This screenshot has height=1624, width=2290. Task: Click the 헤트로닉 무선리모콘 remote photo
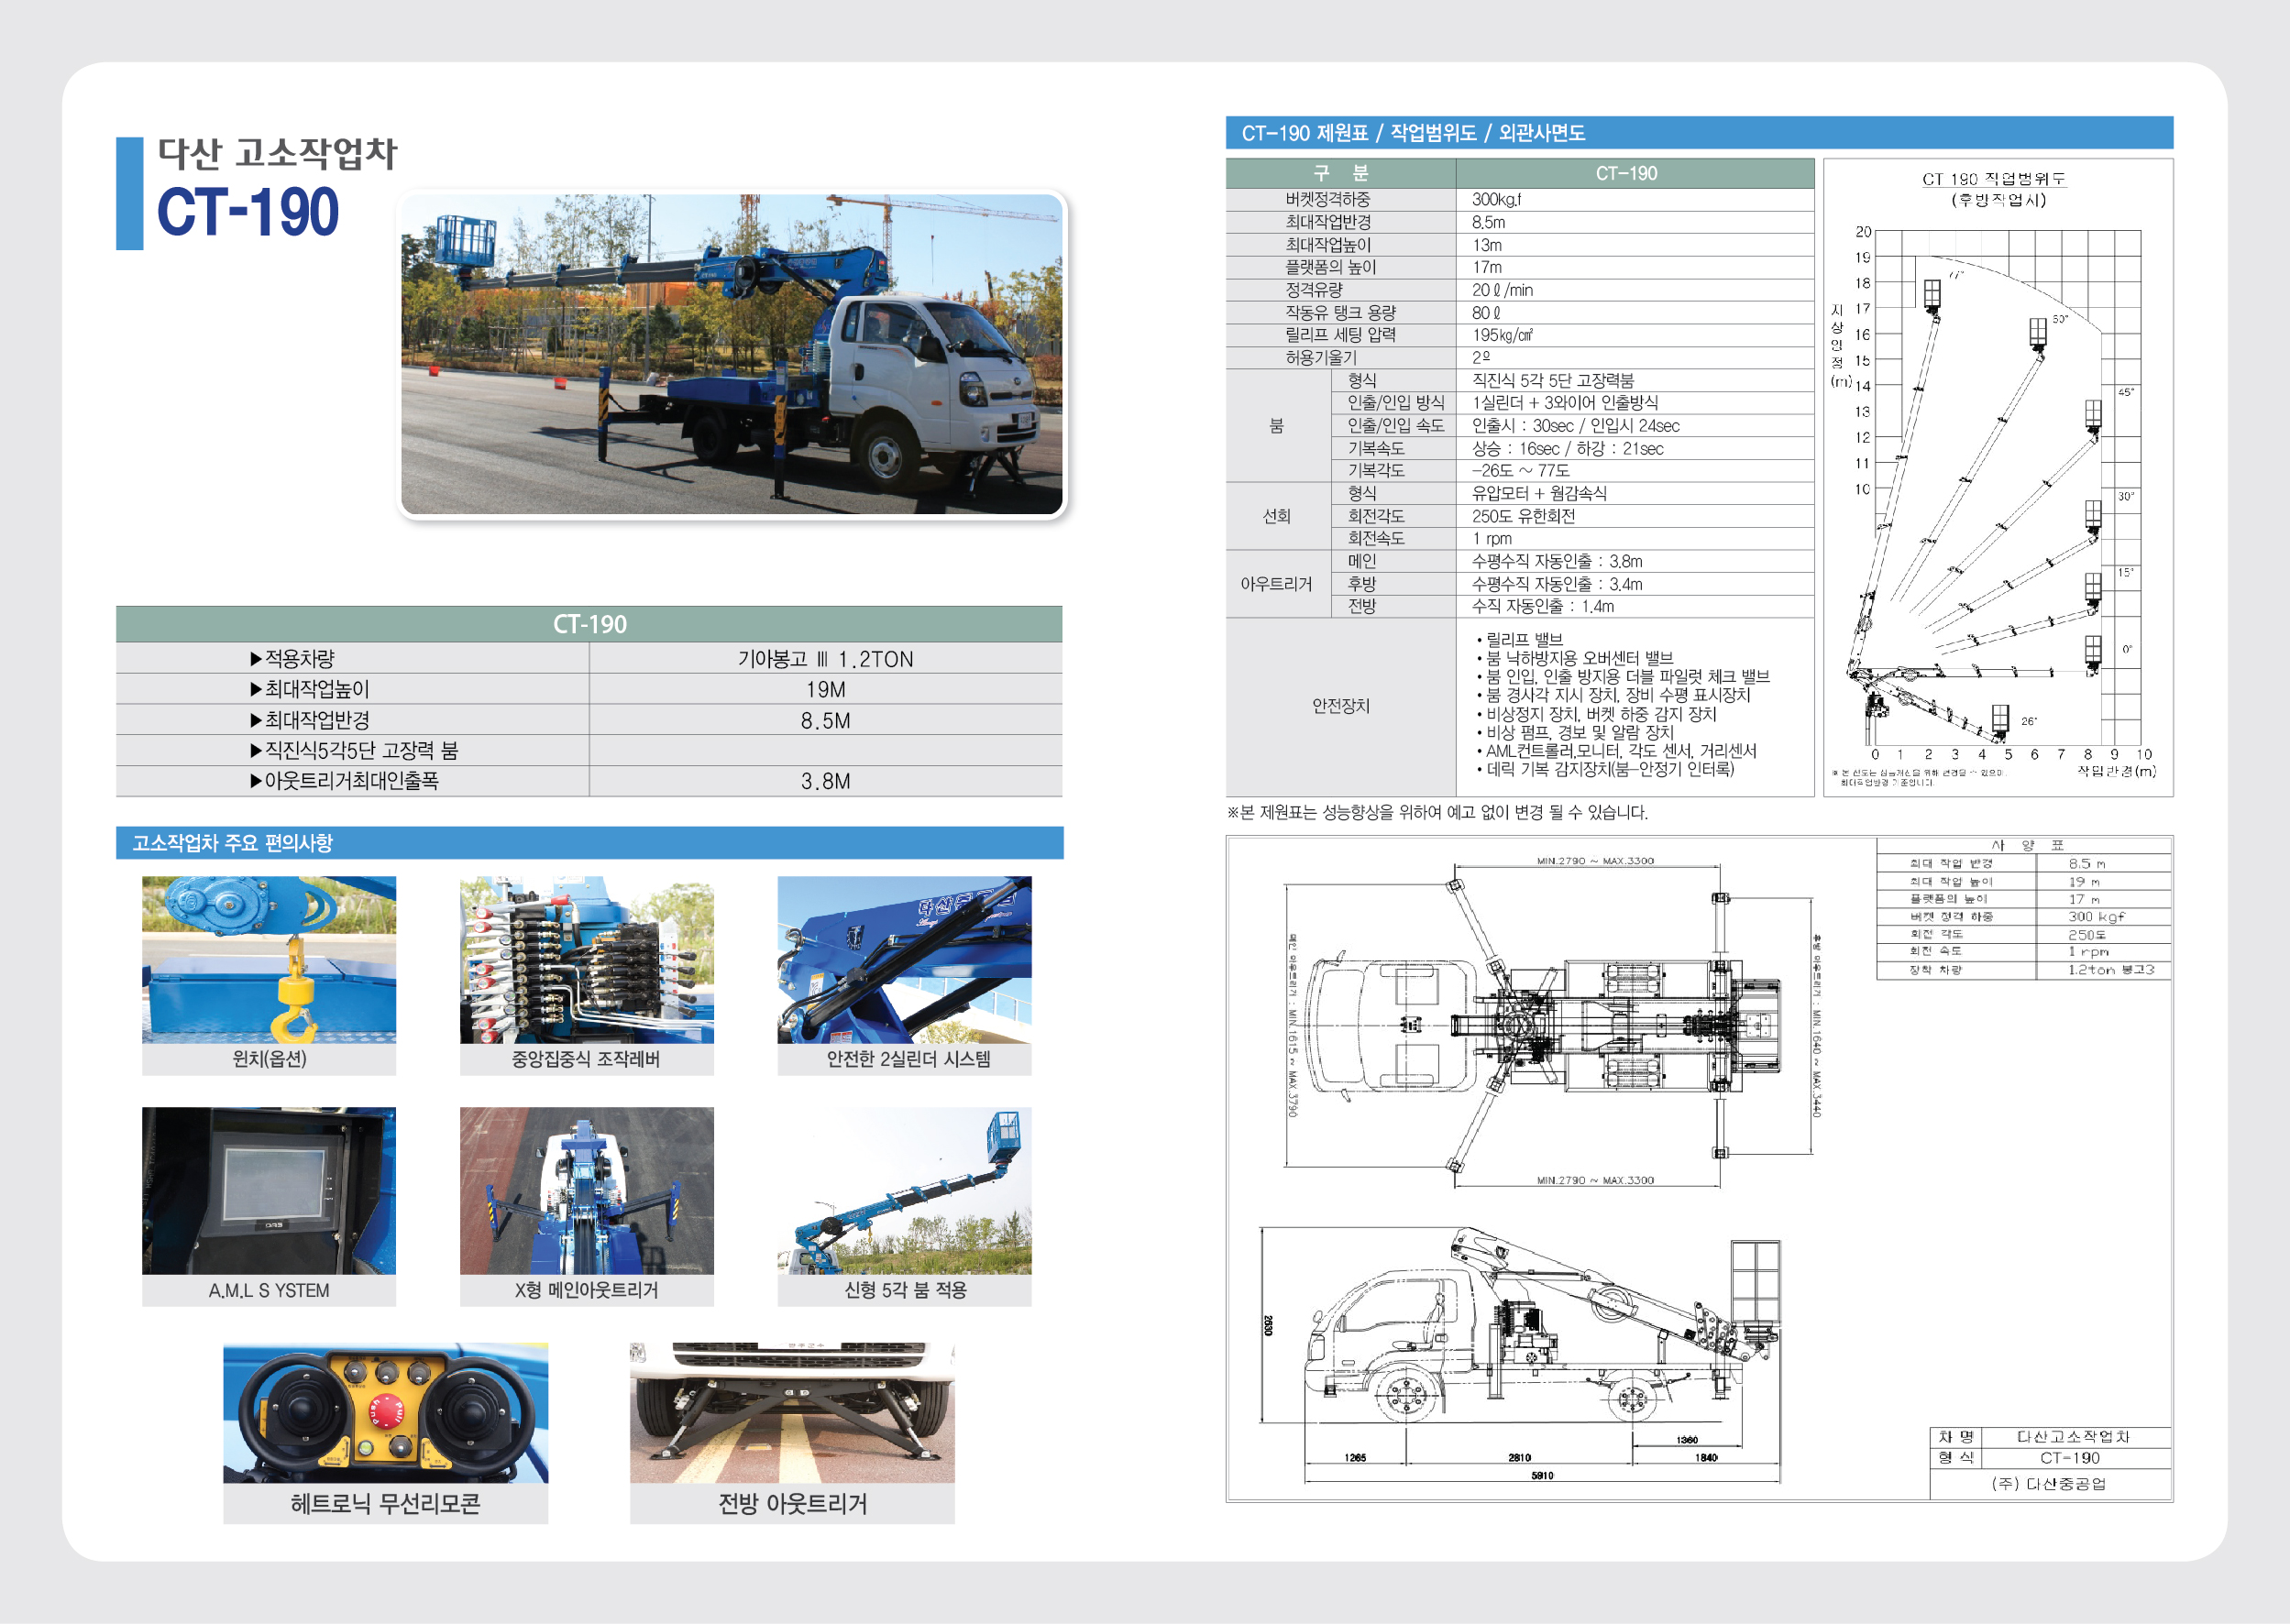click(x=386, y=1412)
